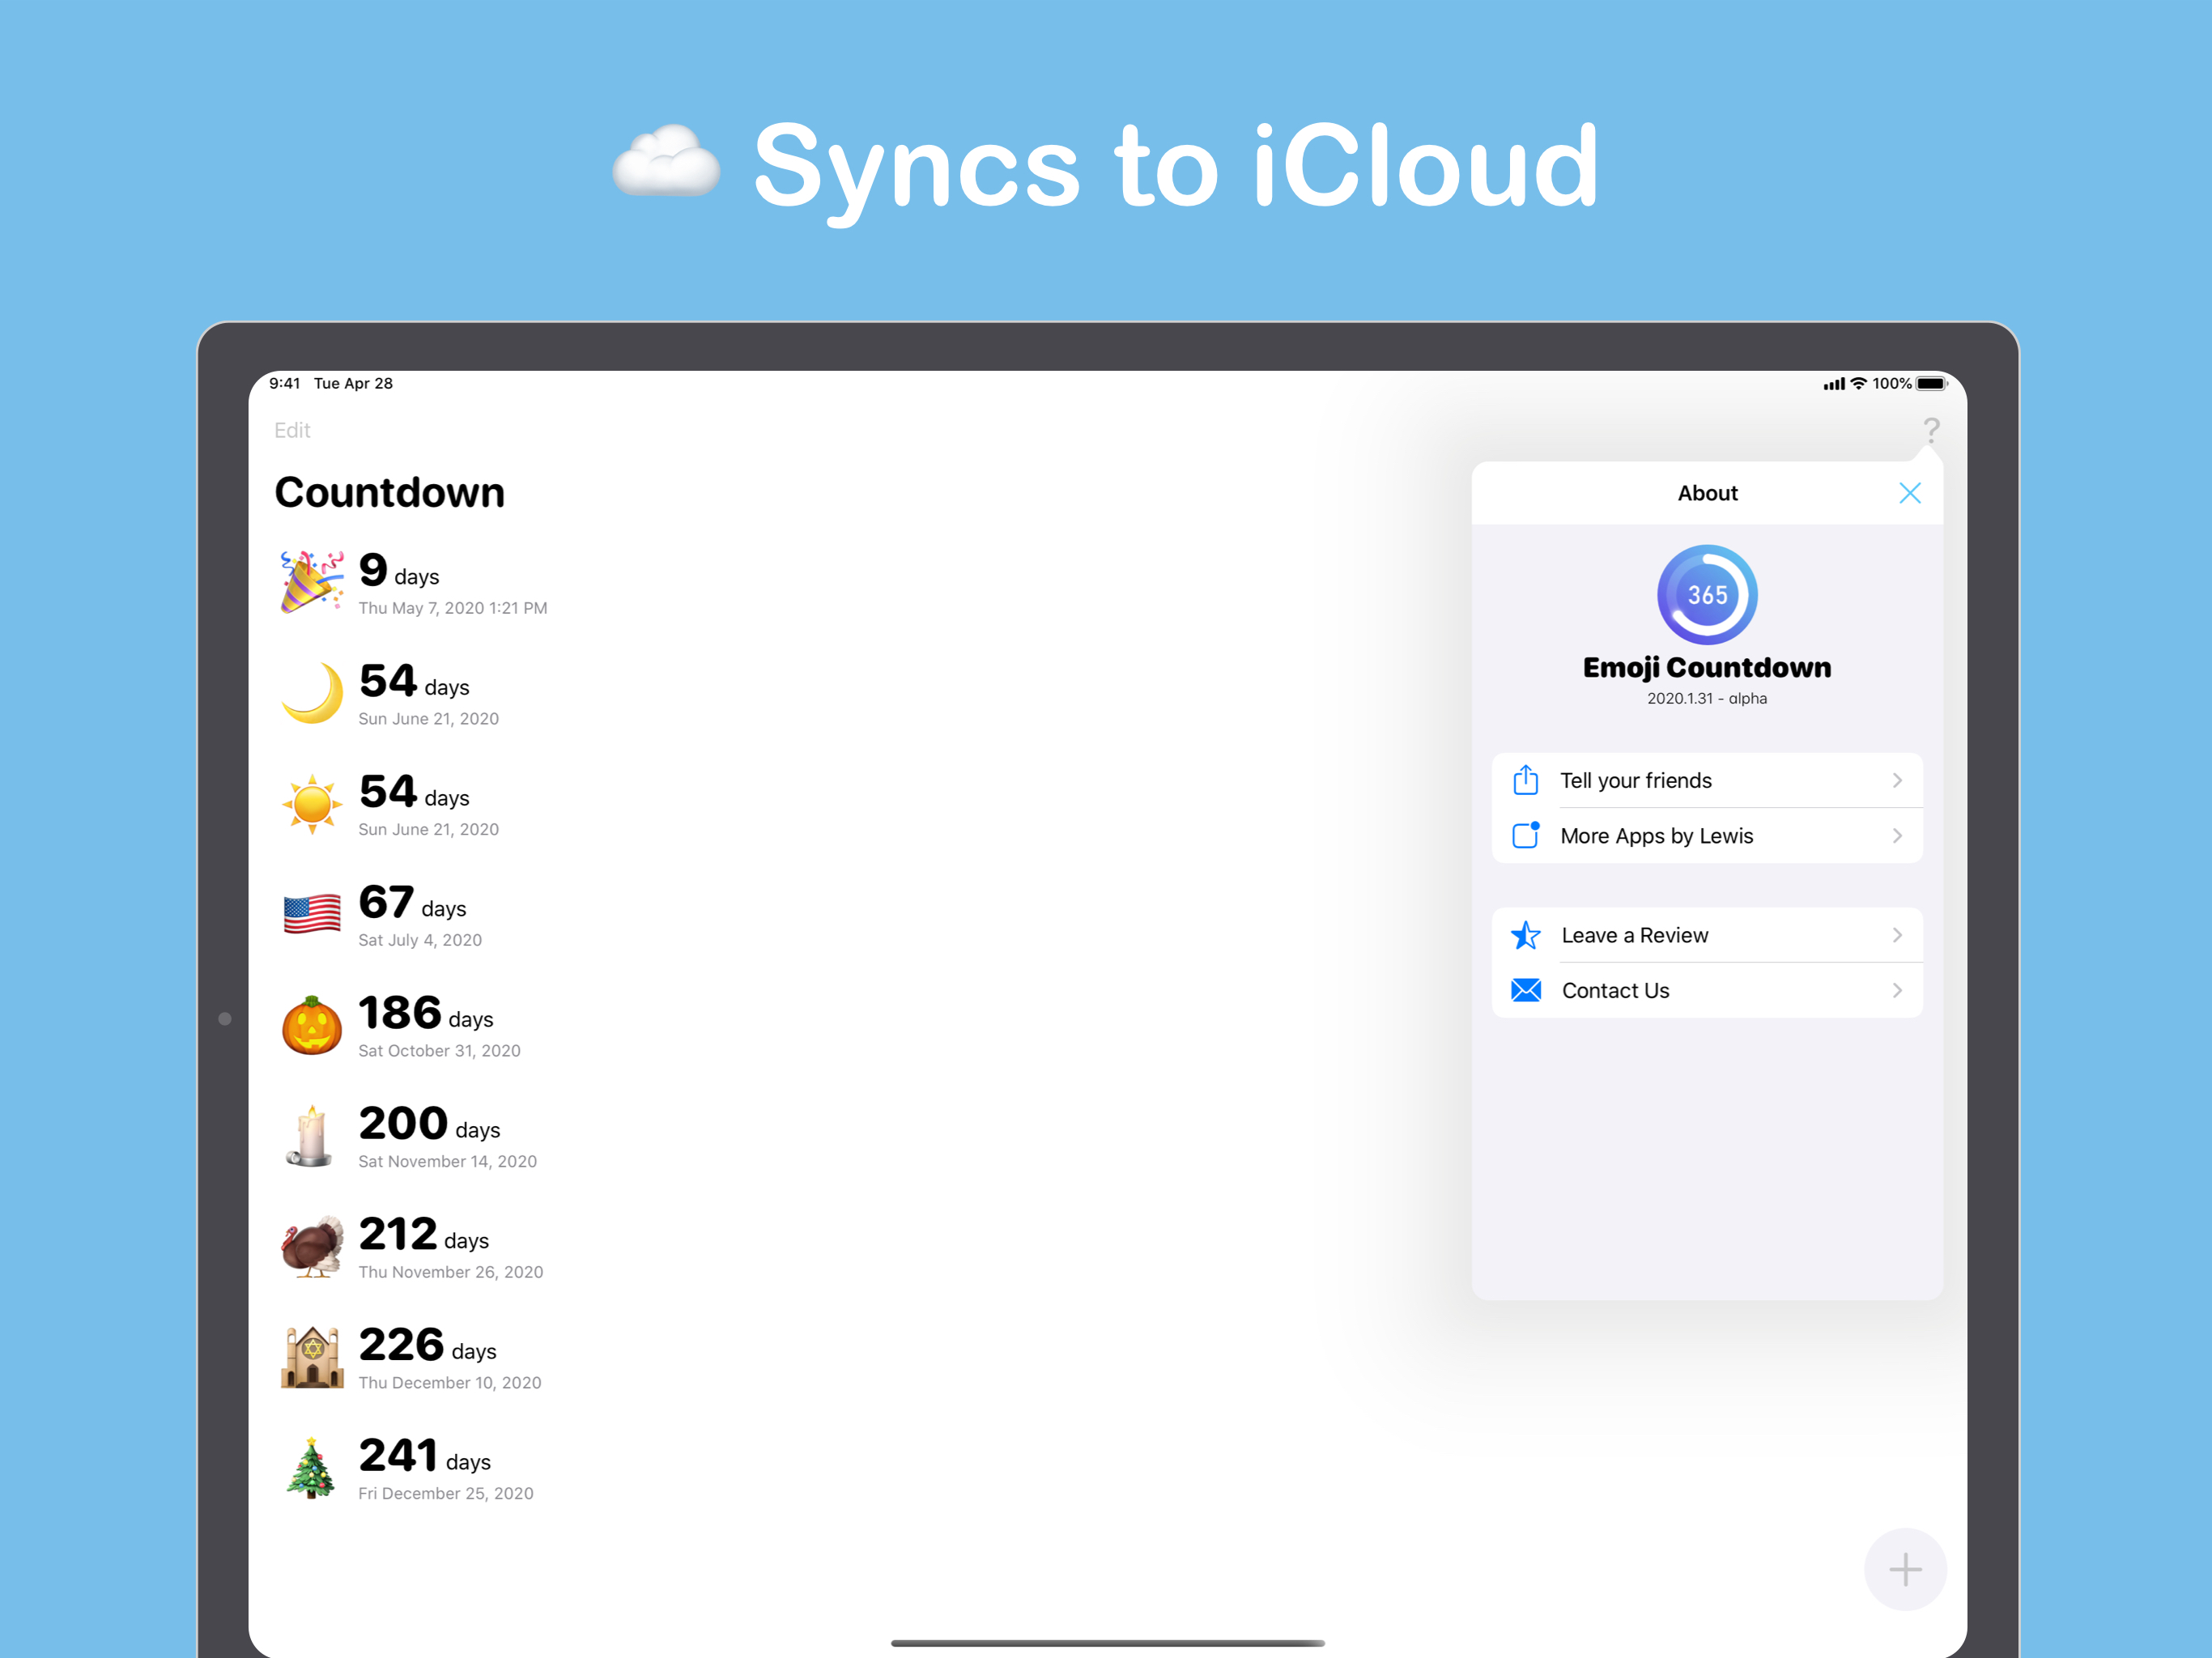Click the share icon beside Tell your friends
The height and width of the screenshot is (1658, 2212).
[x=1525, y=780]
